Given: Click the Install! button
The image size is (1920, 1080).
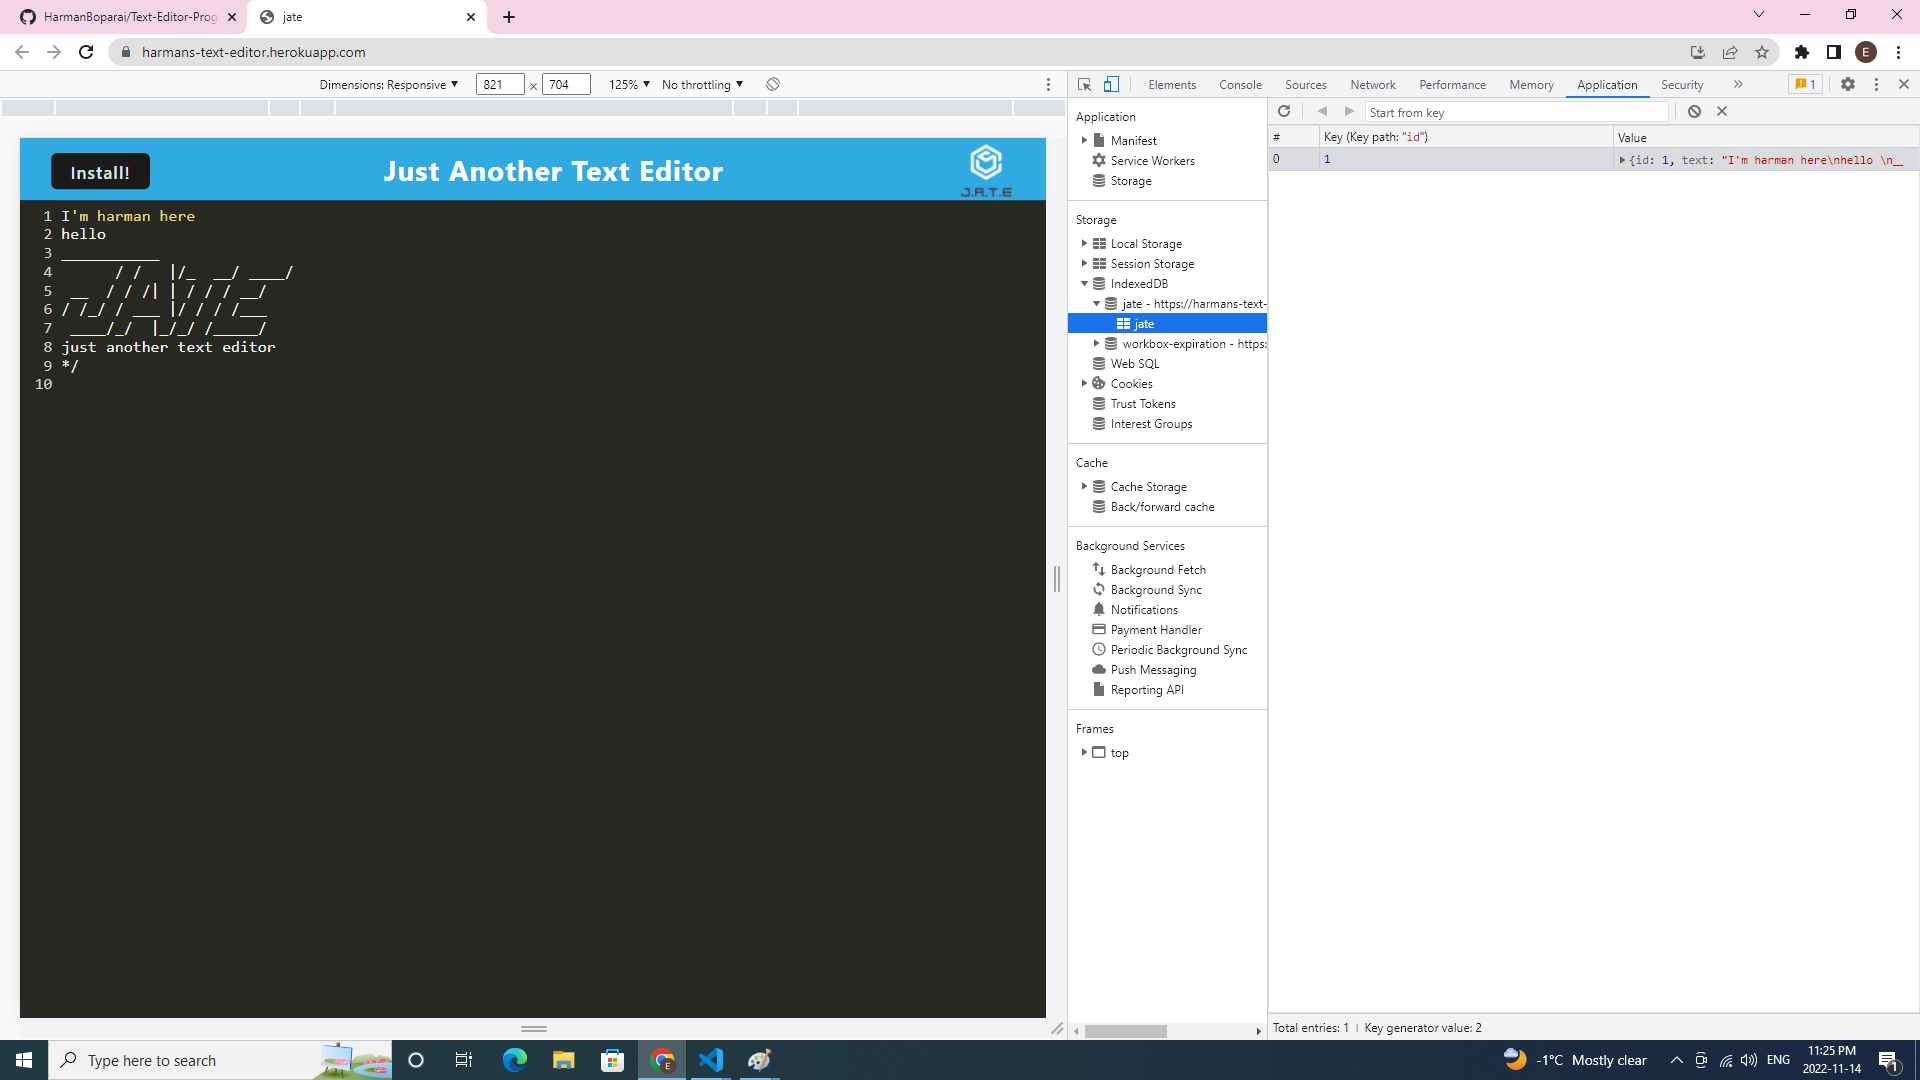Looking at the screenshot, I should click(99, 171).
